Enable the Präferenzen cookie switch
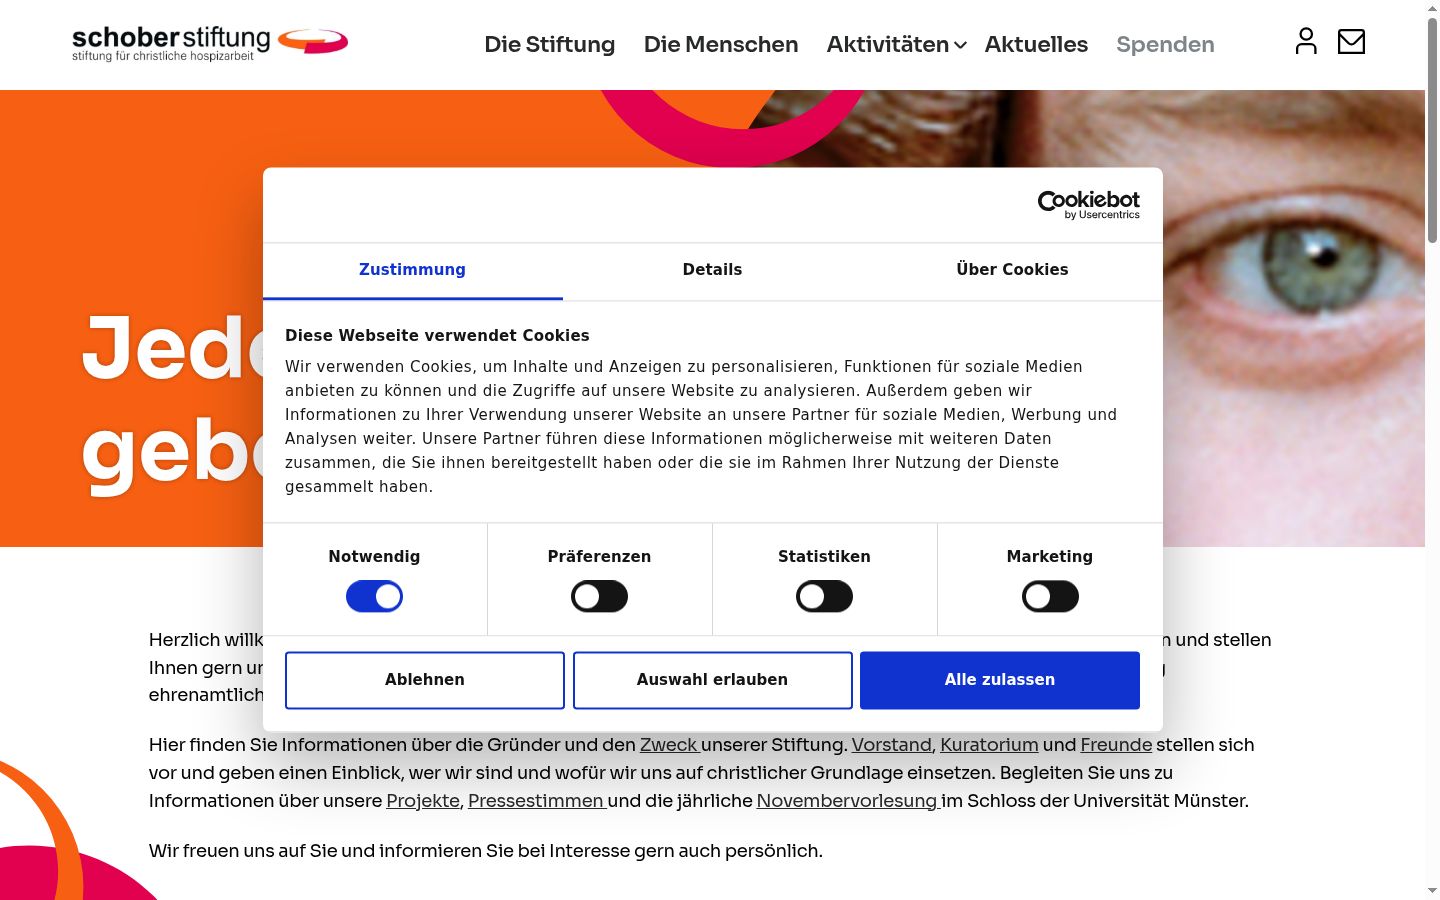Image resolution: width=1440 pixels, height=900 pixels. tap(599, 597)
